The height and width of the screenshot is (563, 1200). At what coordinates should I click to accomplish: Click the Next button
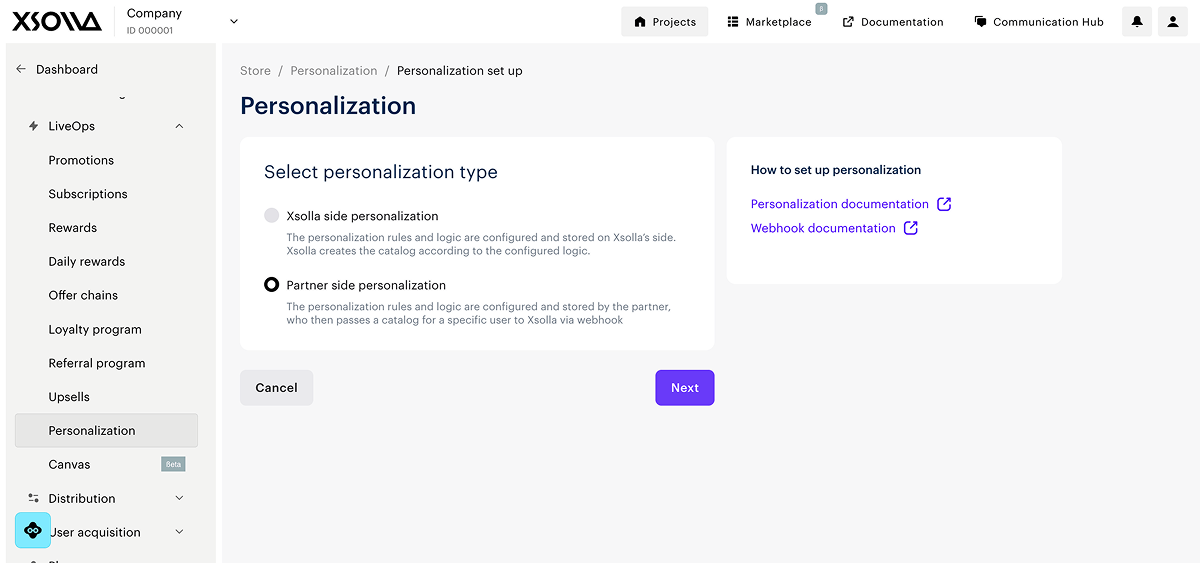(x=684, y=388)
